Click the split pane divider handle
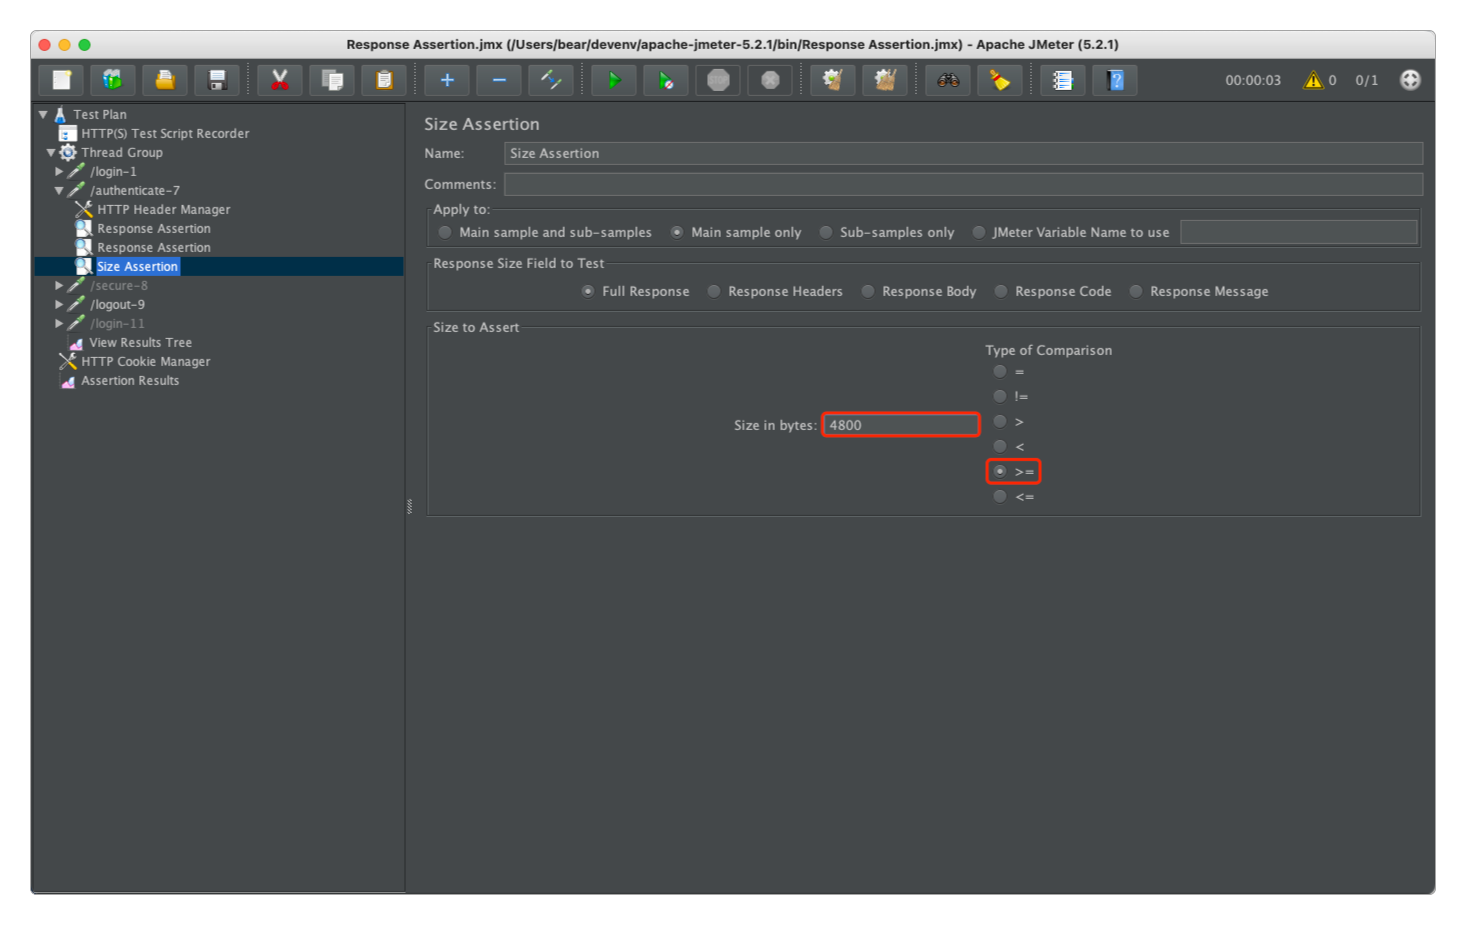This screenshot has width=1466, height=925. pyautogui.click(x=409, y=507)
